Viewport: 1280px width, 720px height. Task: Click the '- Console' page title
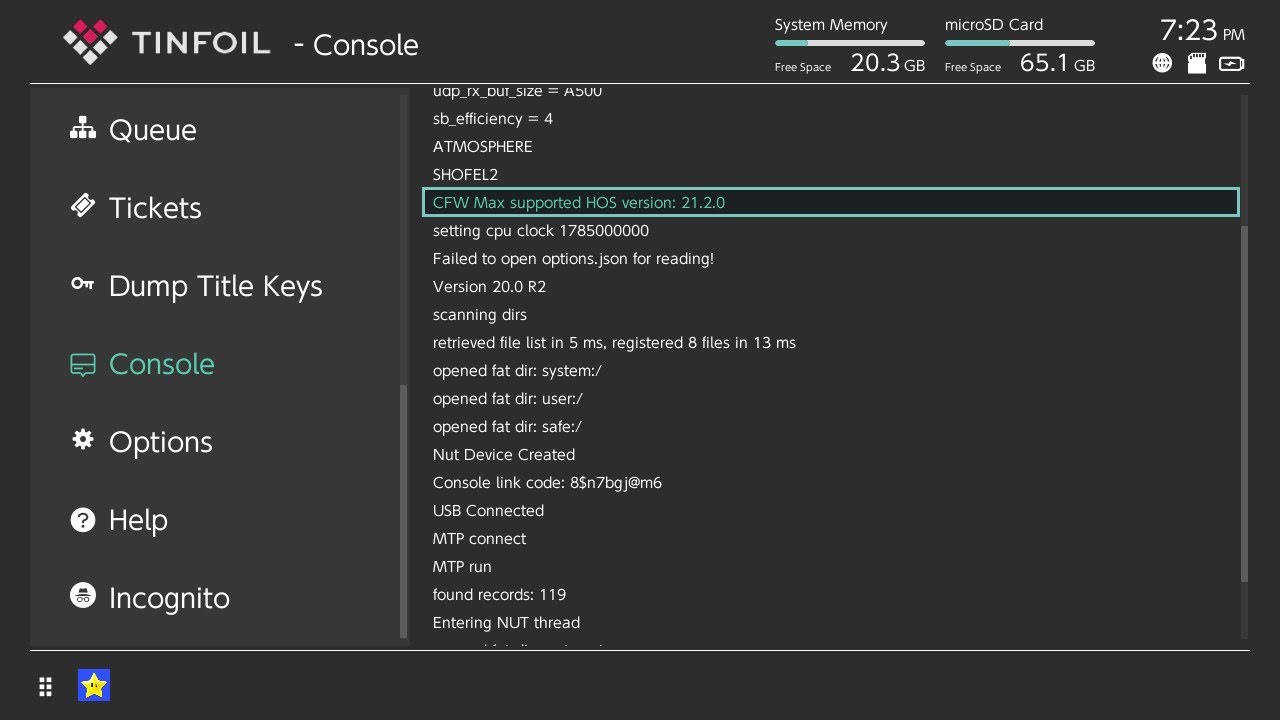click(x=356, y=45)
